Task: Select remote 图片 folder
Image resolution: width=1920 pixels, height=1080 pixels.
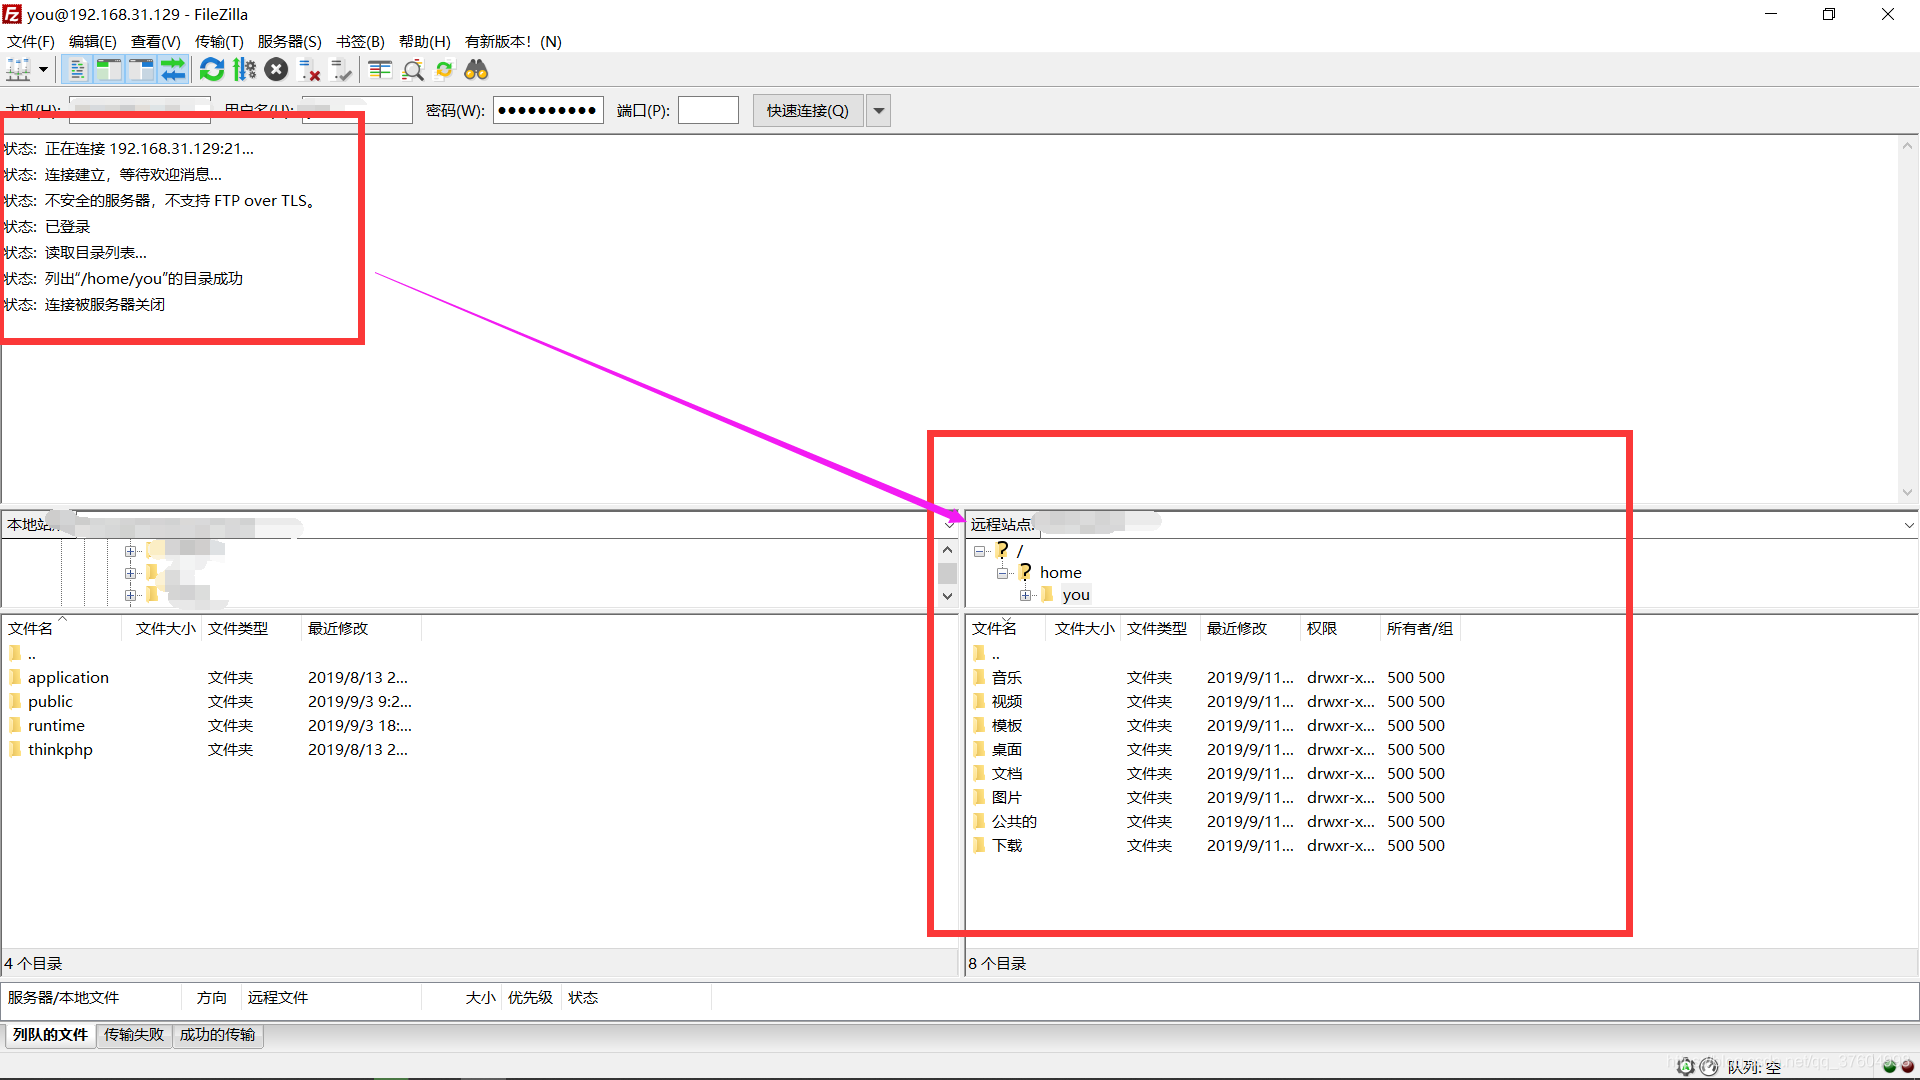Action: pos(1007,798)
